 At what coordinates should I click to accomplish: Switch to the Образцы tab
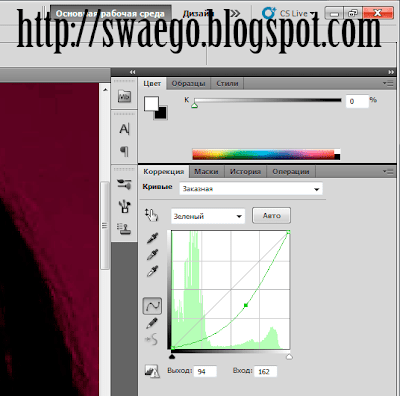tap(188, 83)
